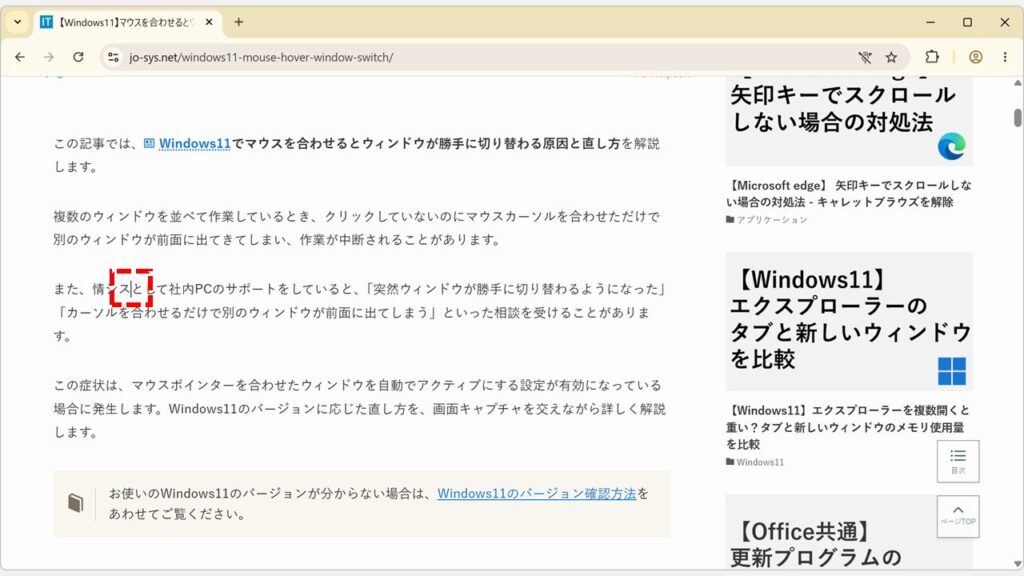Click the scrollbar down arrow
The image size is (1024, 576).
pyautogui.click(x=1017, y=563)
